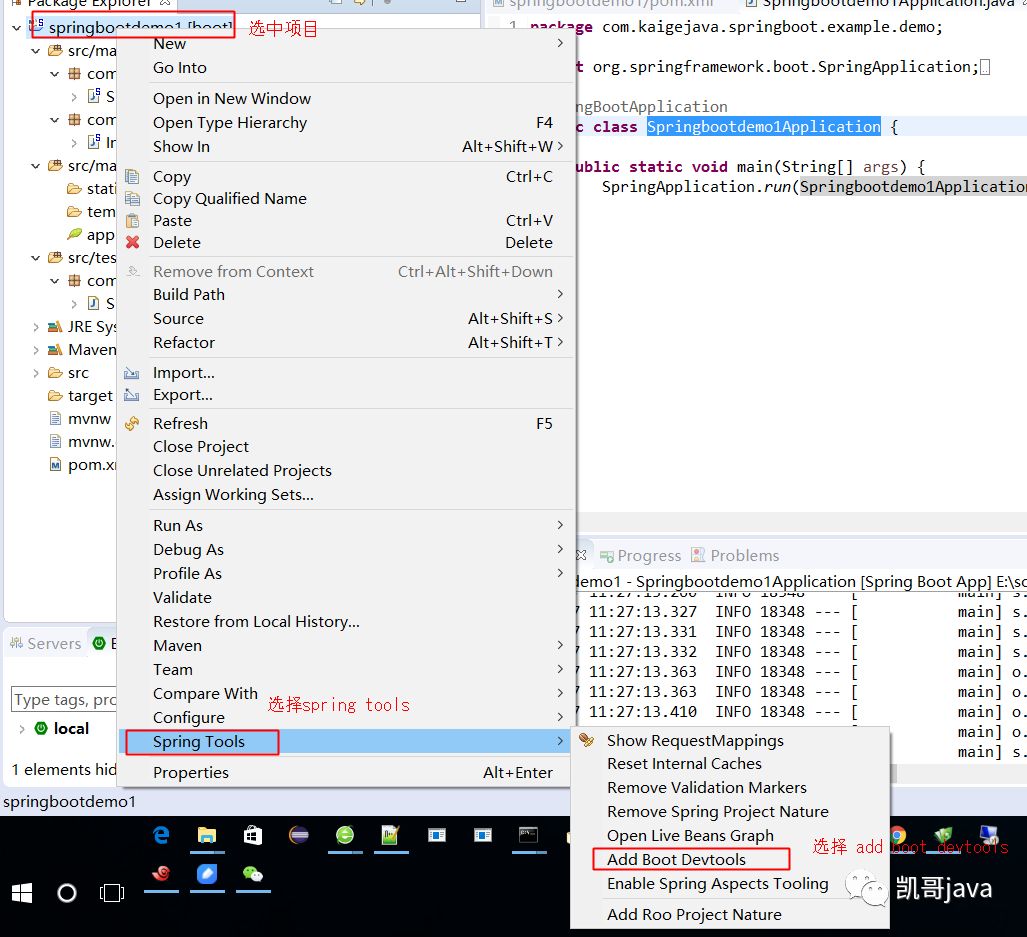Open the Build Path submenu arrow
The image size is (1027, 937).
tap(560, 294)
